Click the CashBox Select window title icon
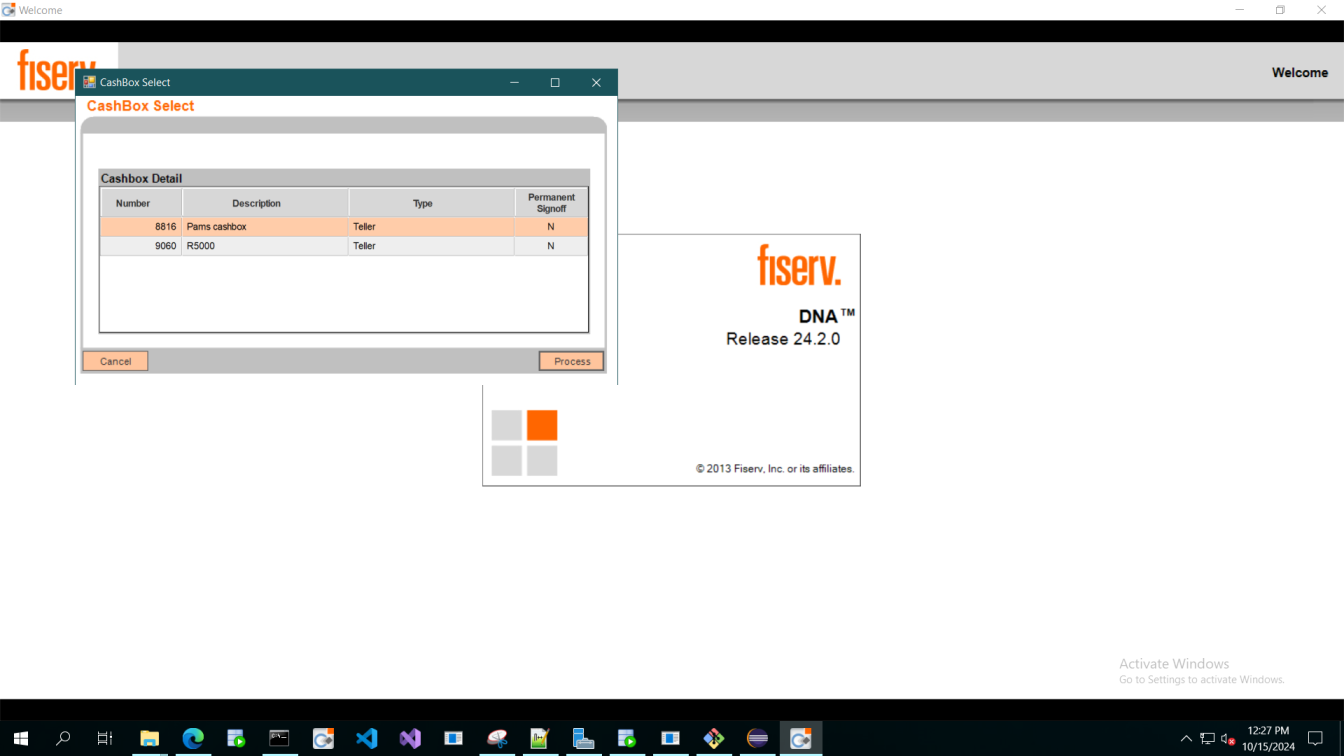Screen dimensions: 1344x756 [x=89, y=82]
